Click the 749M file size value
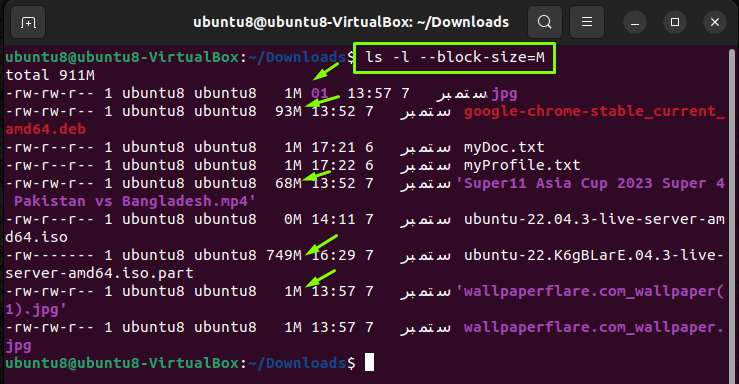The image size is (739, 384). [x=284, y=255]
